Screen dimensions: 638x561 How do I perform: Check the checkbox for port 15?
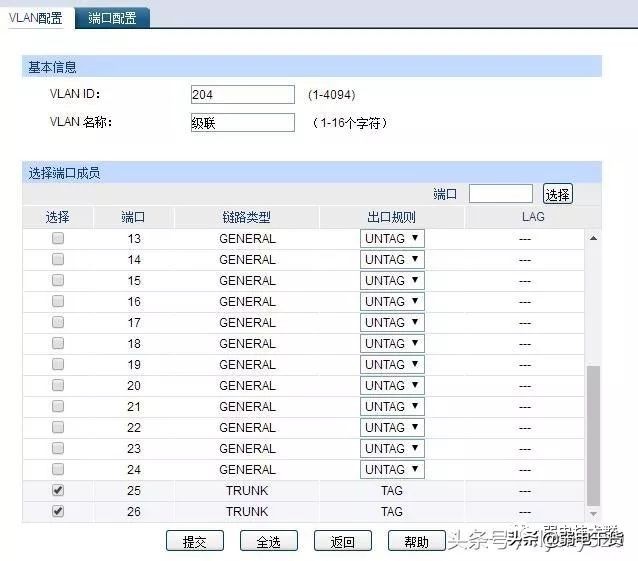(x=58, y=280)
